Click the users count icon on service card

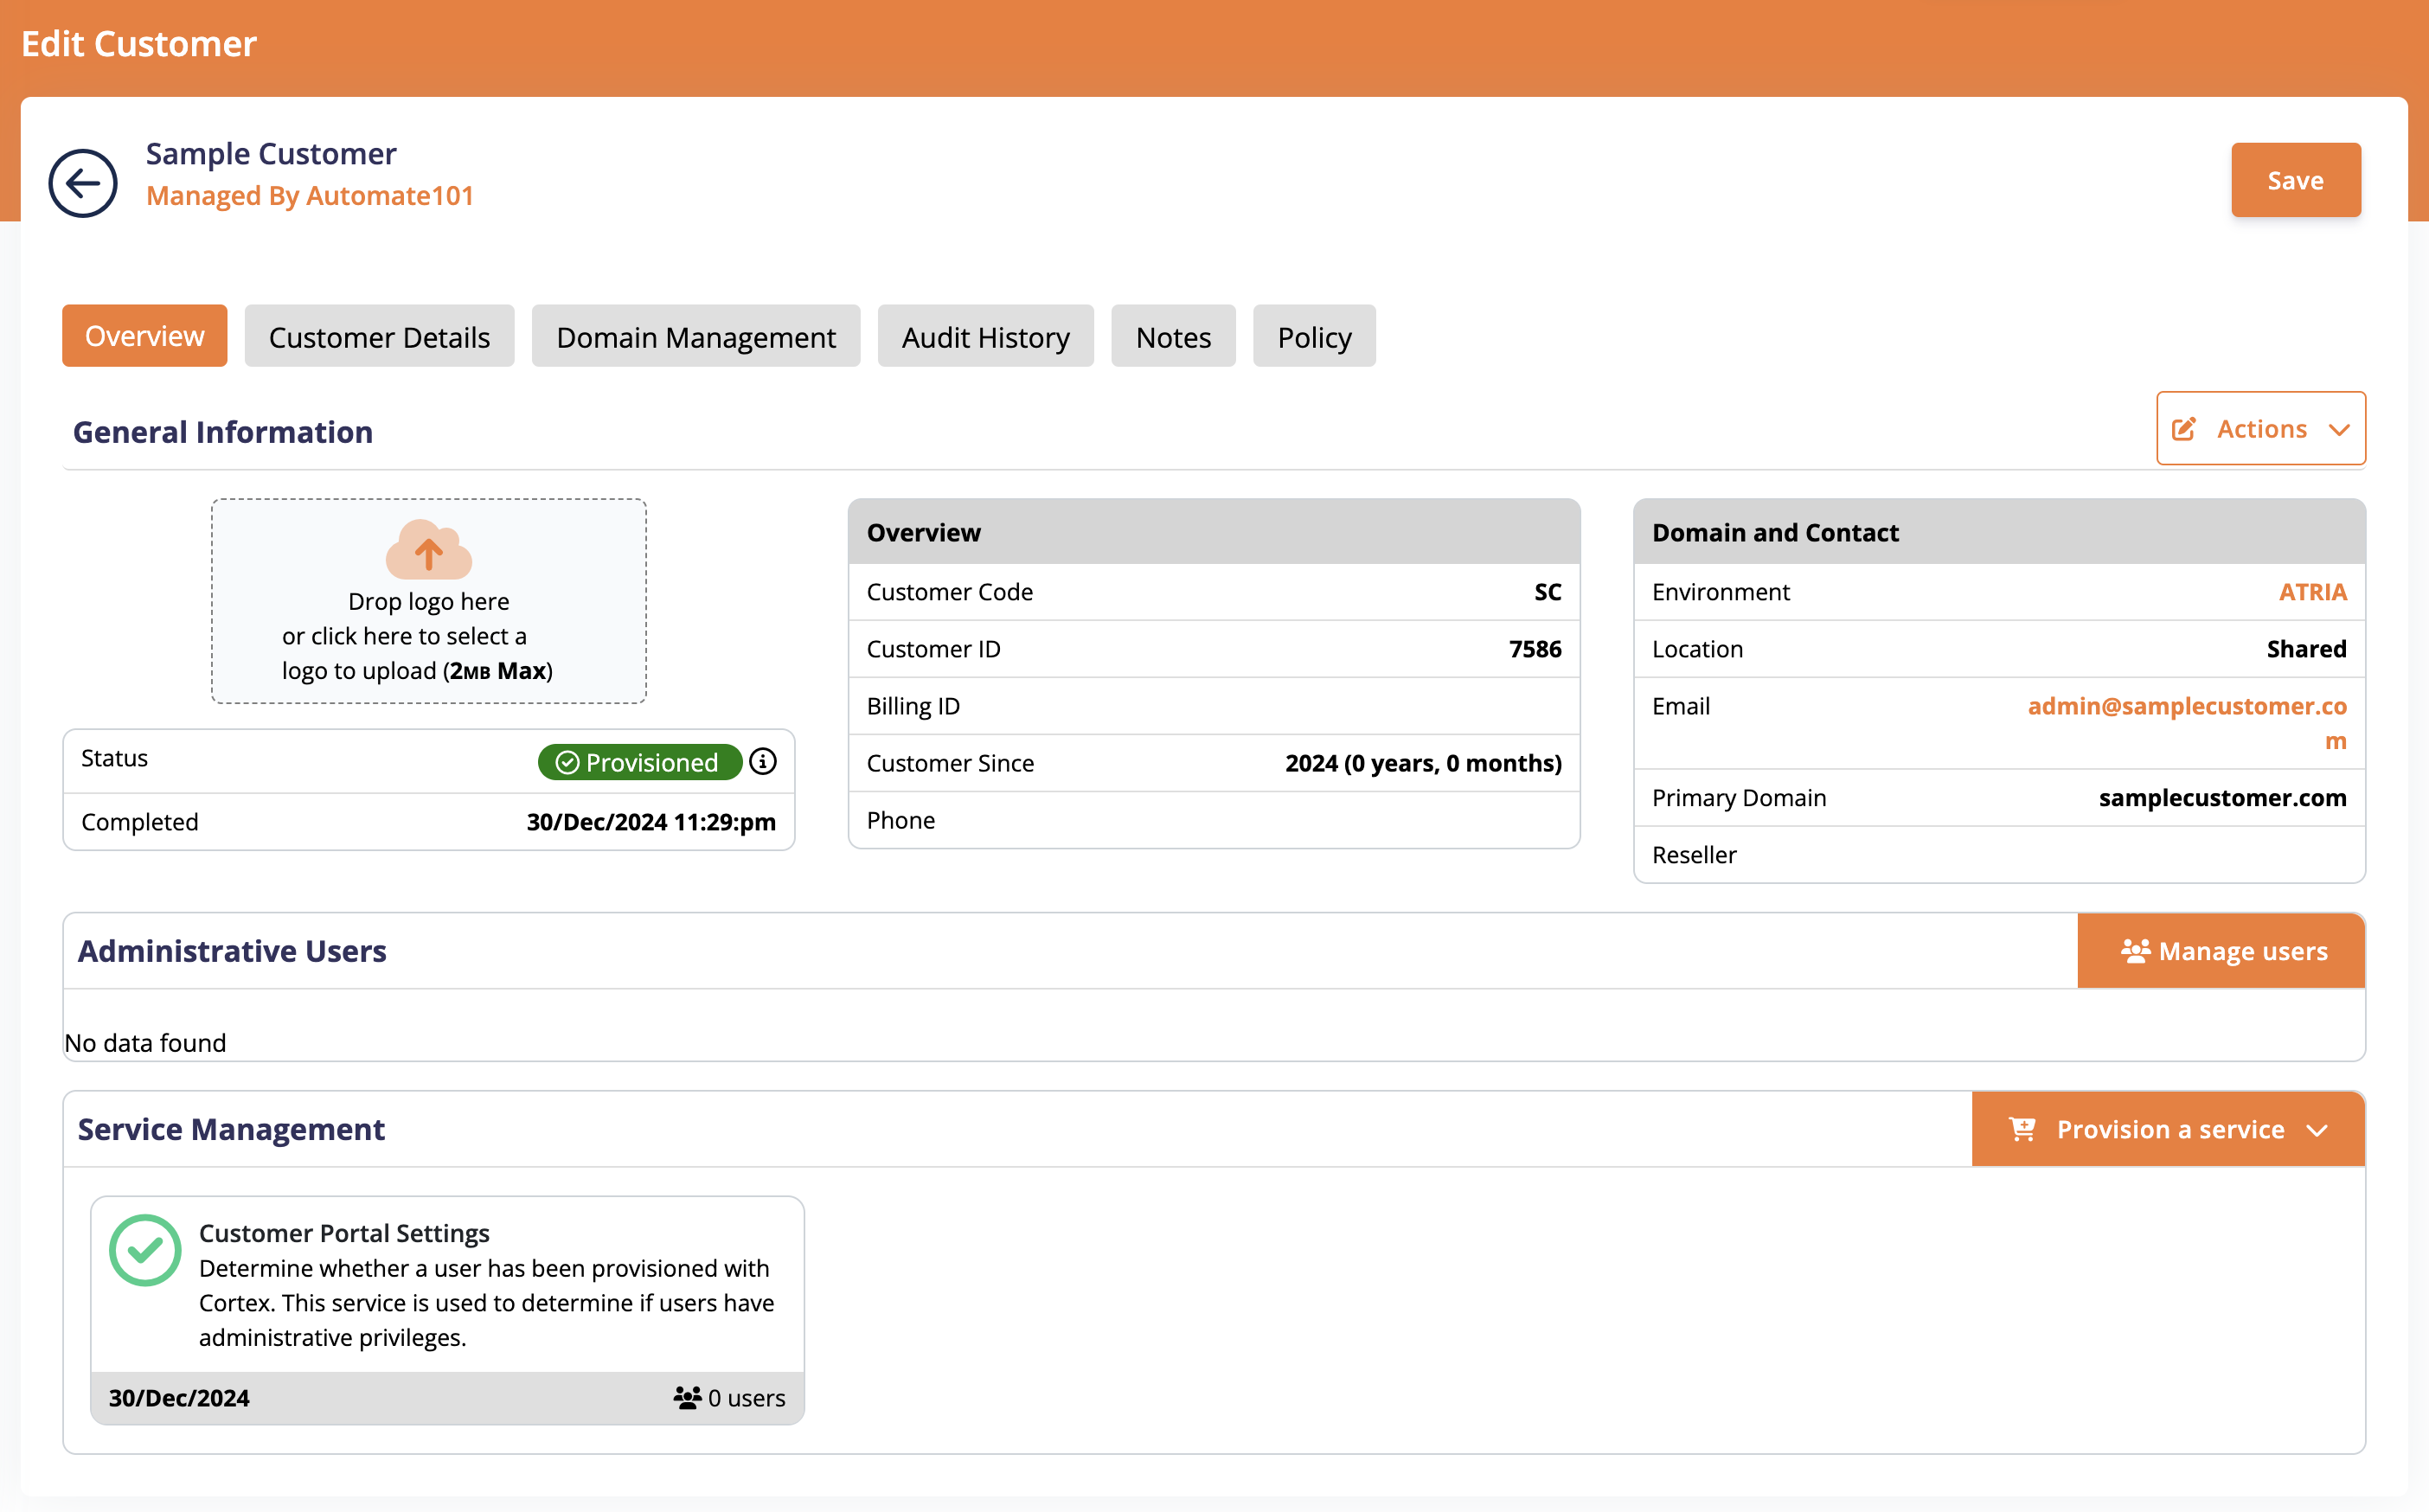pos(688,1395)
